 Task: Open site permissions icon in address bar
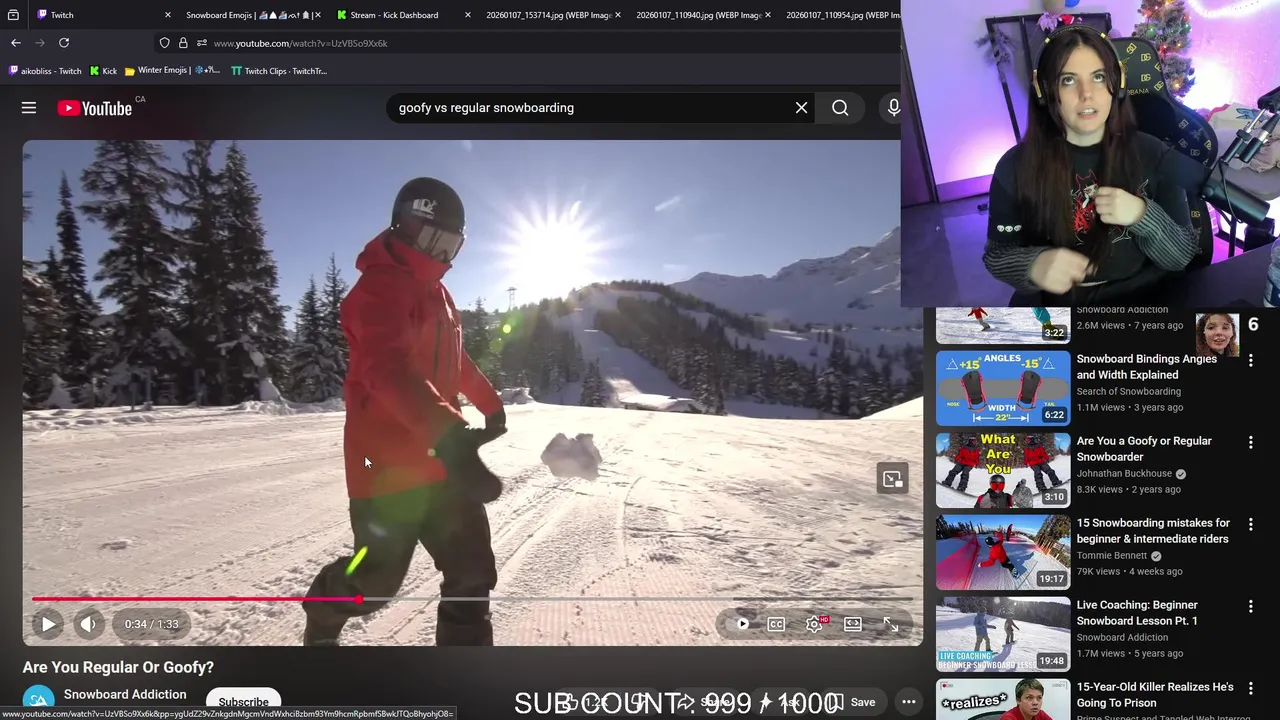(202, 43)
